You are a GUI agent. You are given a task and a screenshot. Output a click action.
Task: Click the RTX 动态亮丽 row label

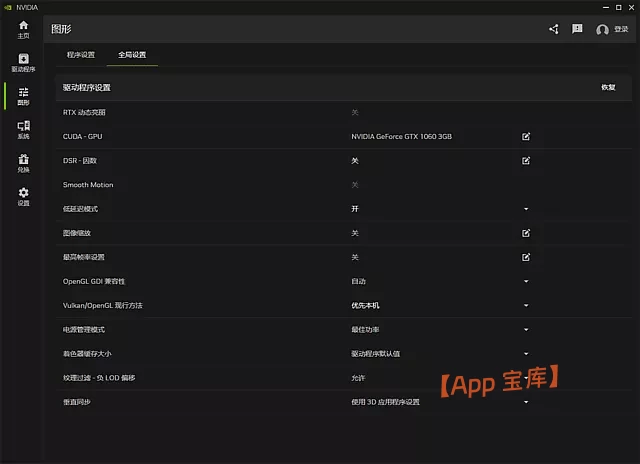[x=84, y=112]
